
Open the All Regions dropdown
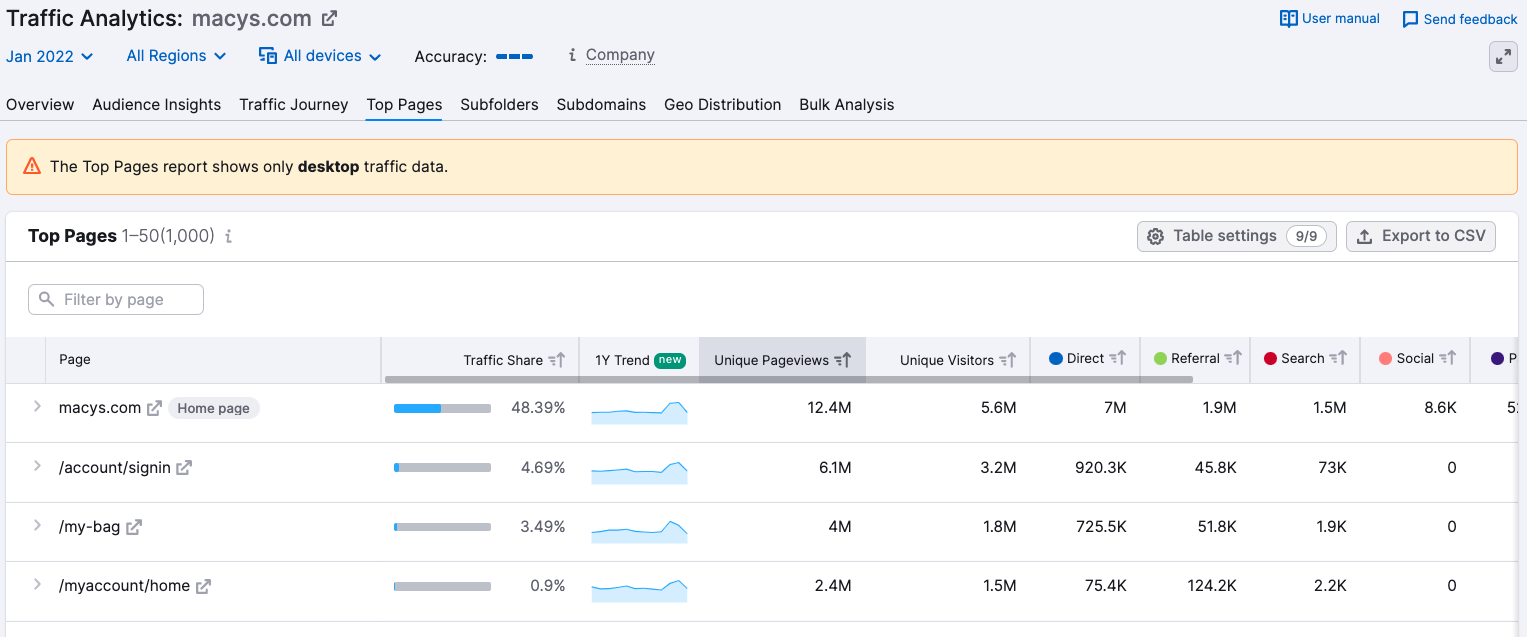click(176, 56)
